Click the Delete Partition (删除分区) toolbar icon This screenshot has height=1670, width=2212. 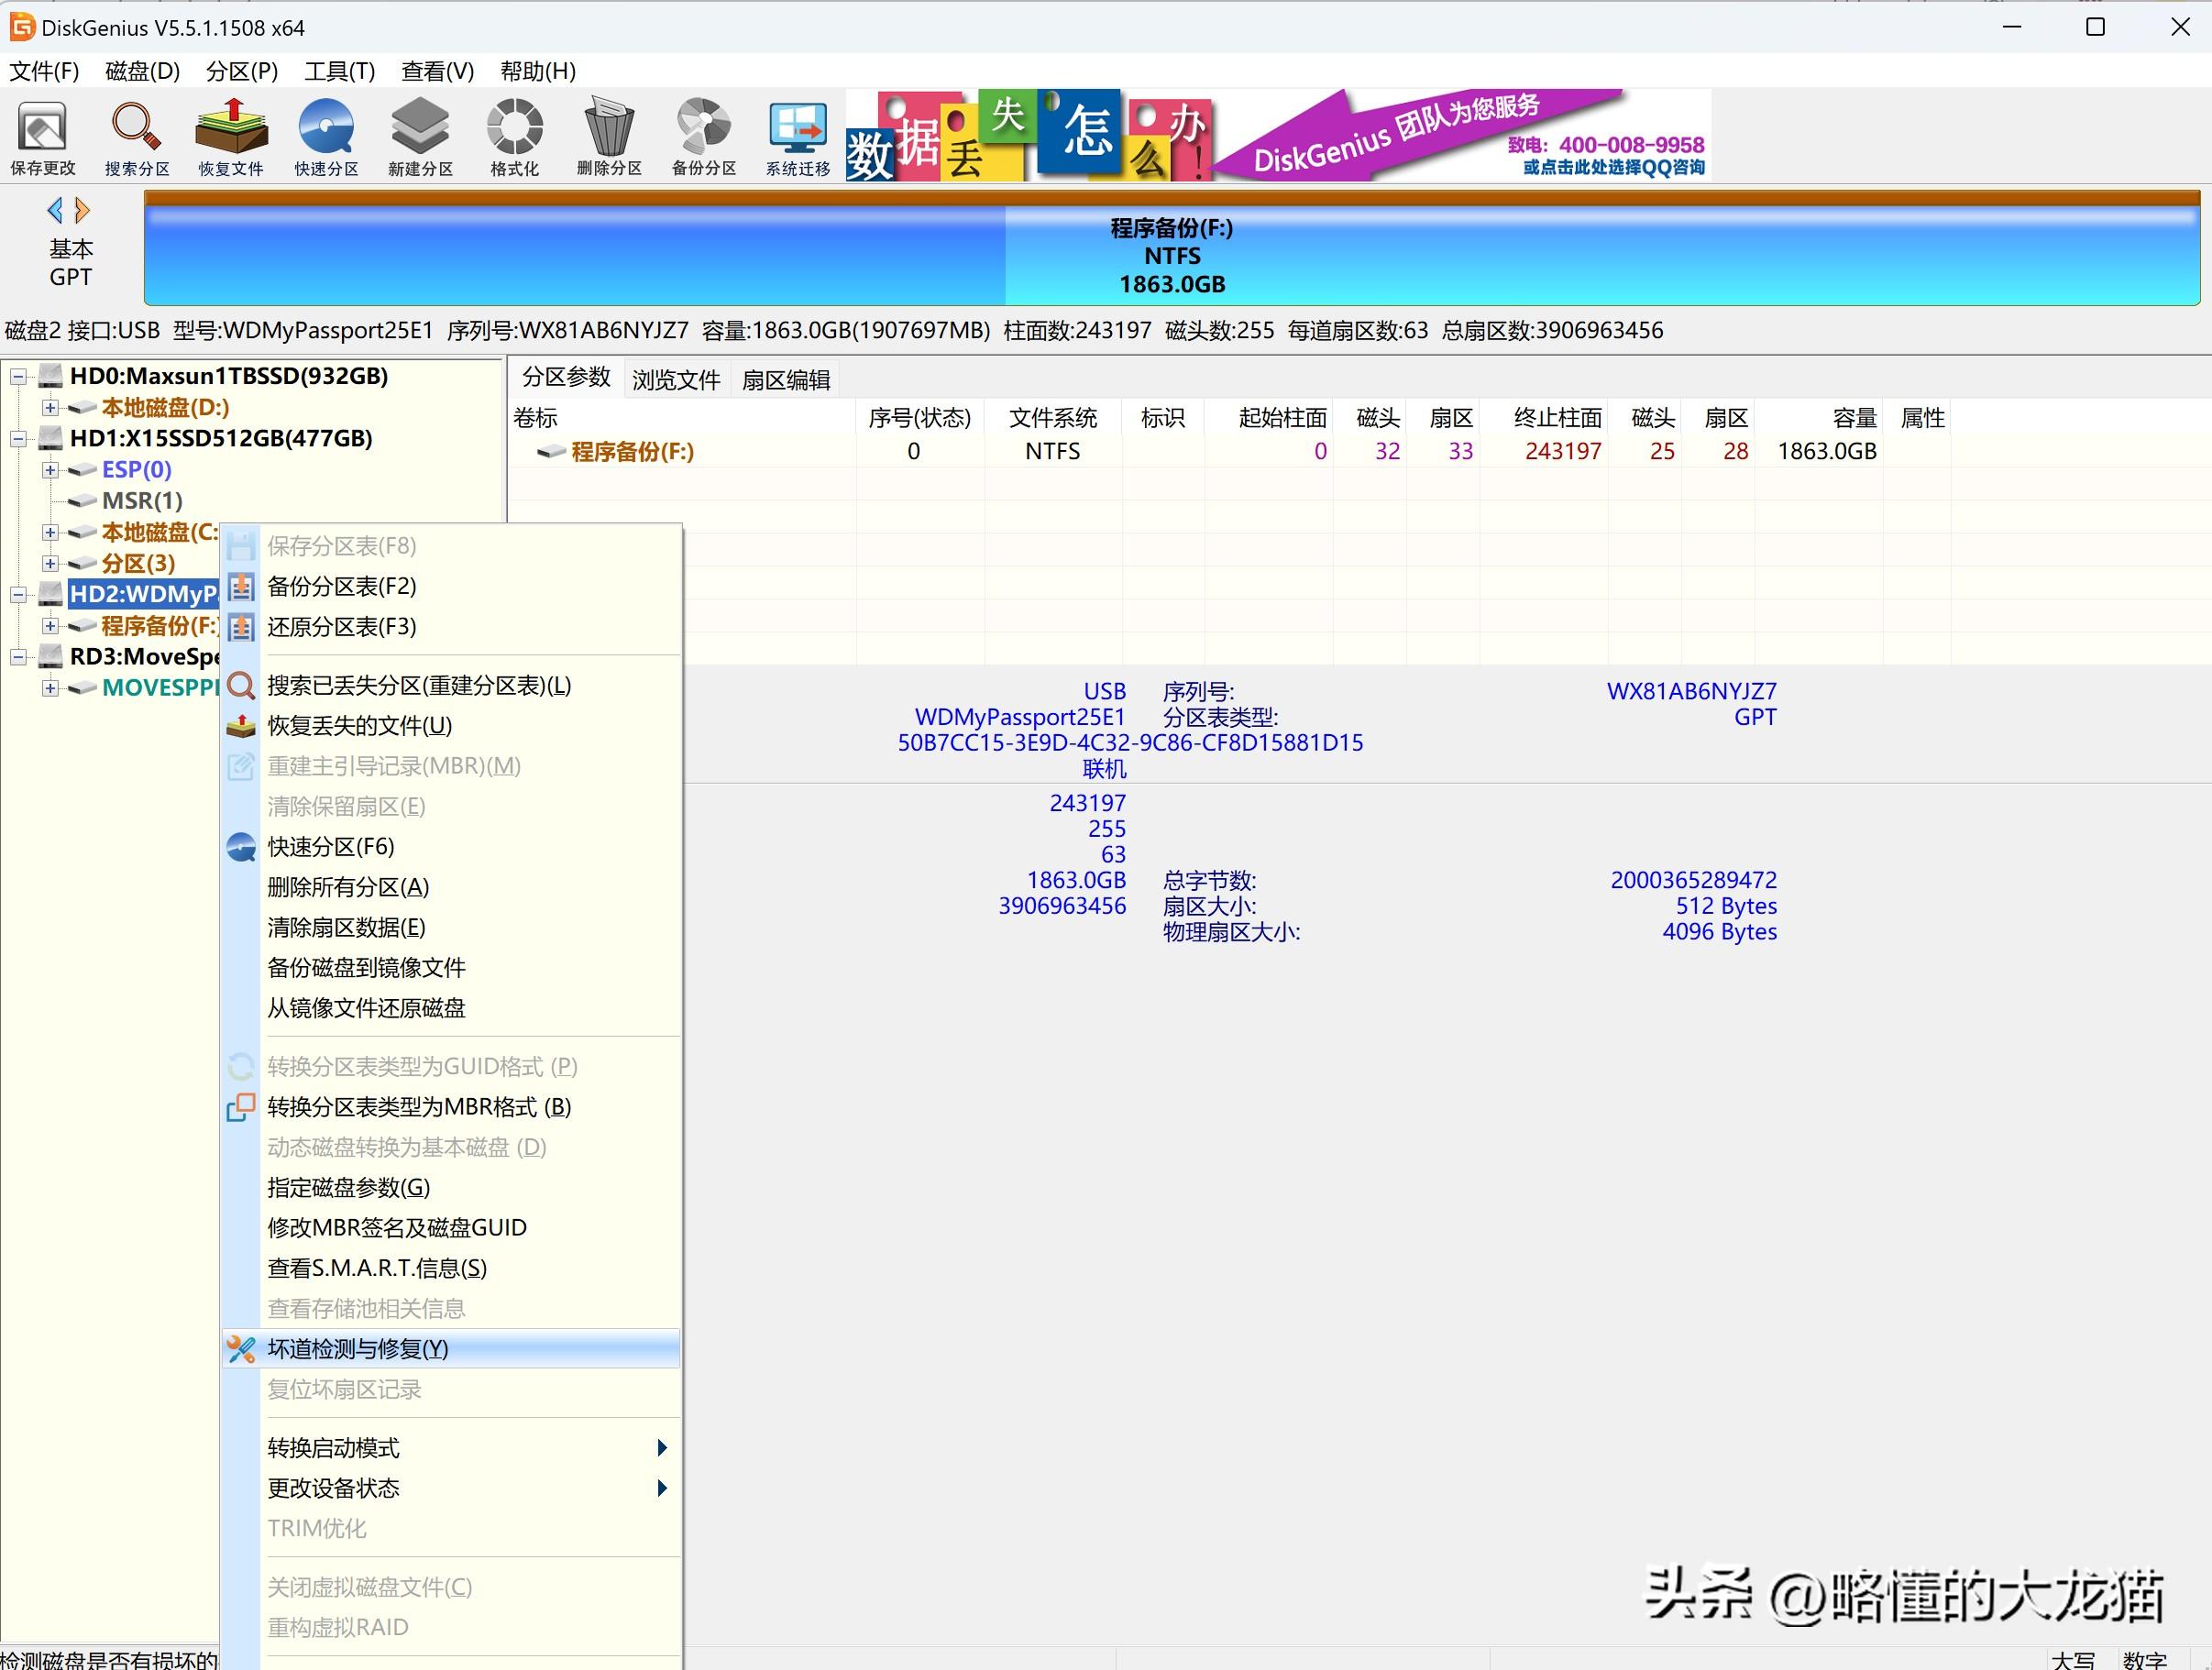[x=609, y=138]
